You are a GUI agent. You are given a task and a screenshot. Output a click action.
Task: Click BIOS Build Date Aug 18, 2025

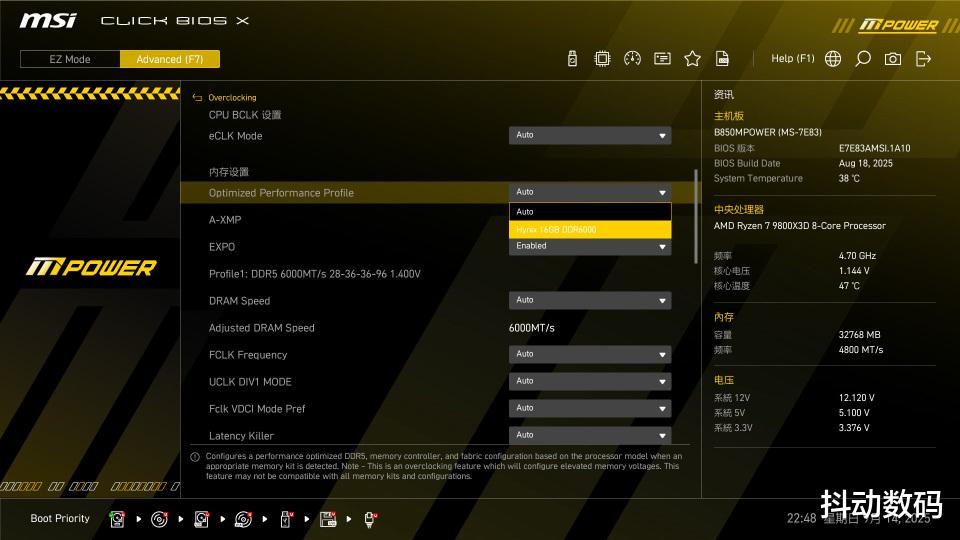coord(865,163)
